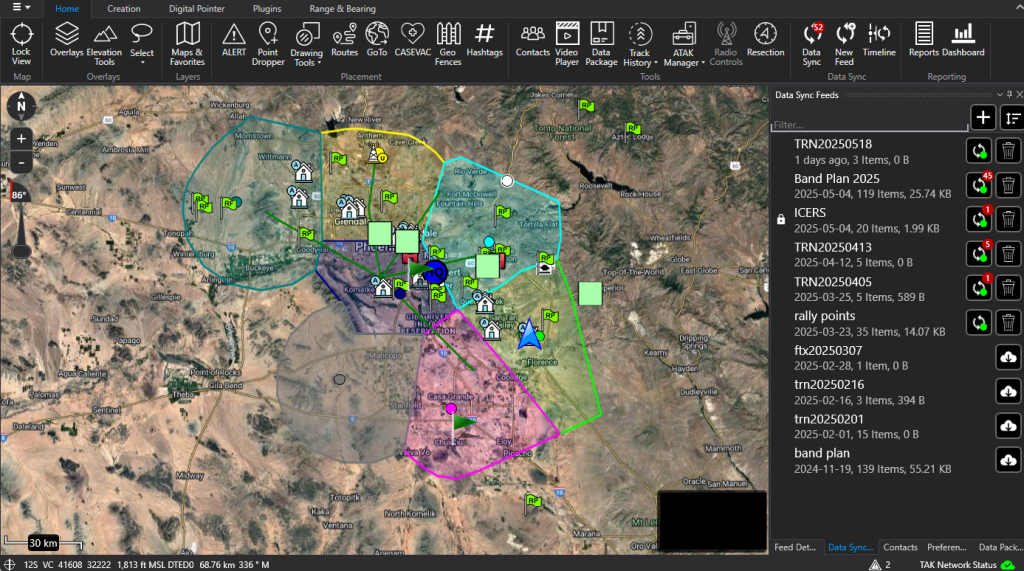The height and width of the screenshot is (571, 1024).
Task: Zoom in on the map
Action: pyautogui.click(x=22, y=138)
